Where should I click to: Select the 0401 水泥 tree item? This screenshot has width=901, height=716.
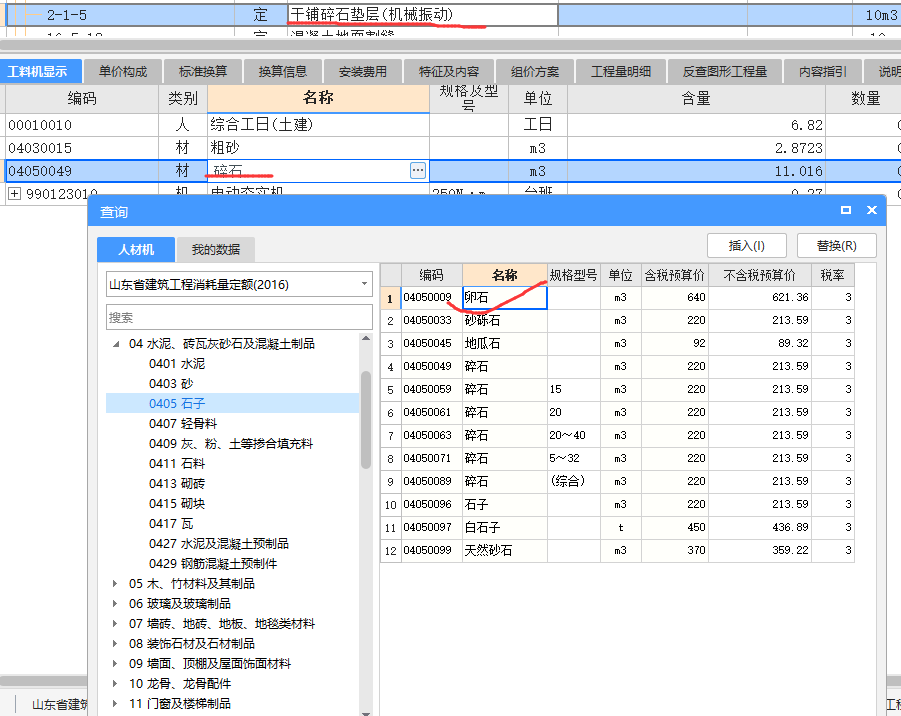[x=176, y=364]
